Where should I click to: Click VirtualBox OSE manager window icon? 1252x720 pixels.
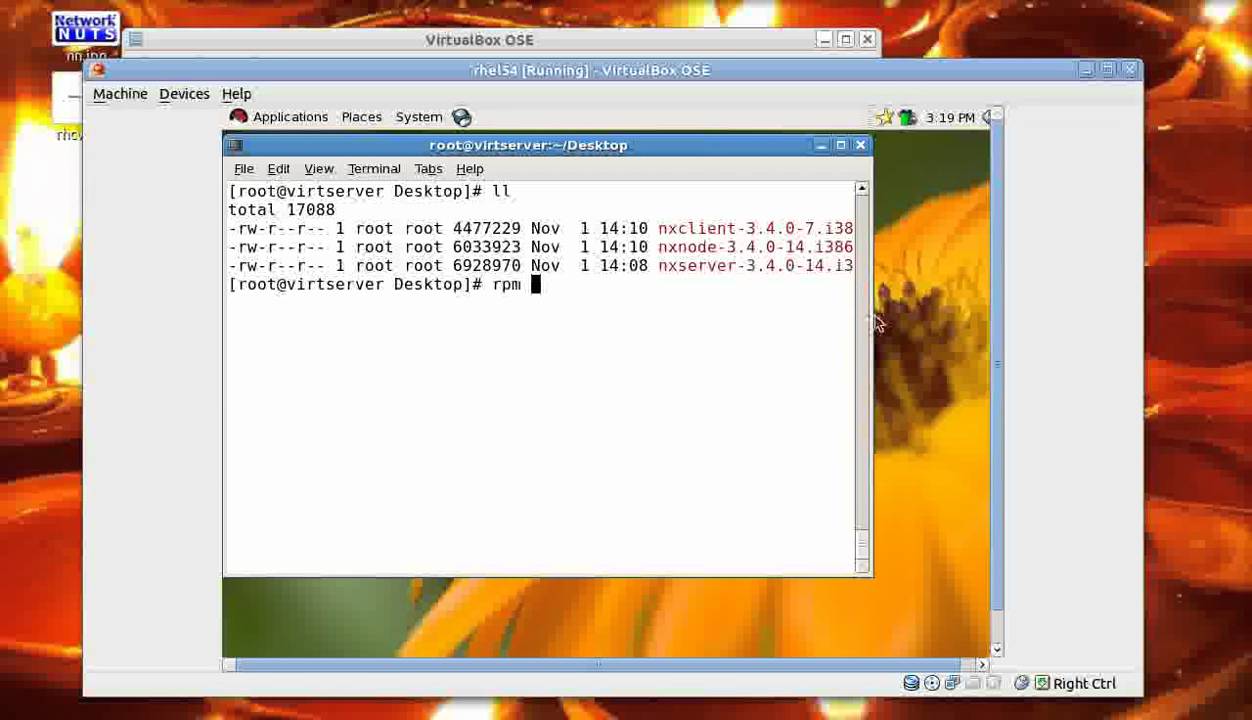pyautogui.click(x=136, y=40)
